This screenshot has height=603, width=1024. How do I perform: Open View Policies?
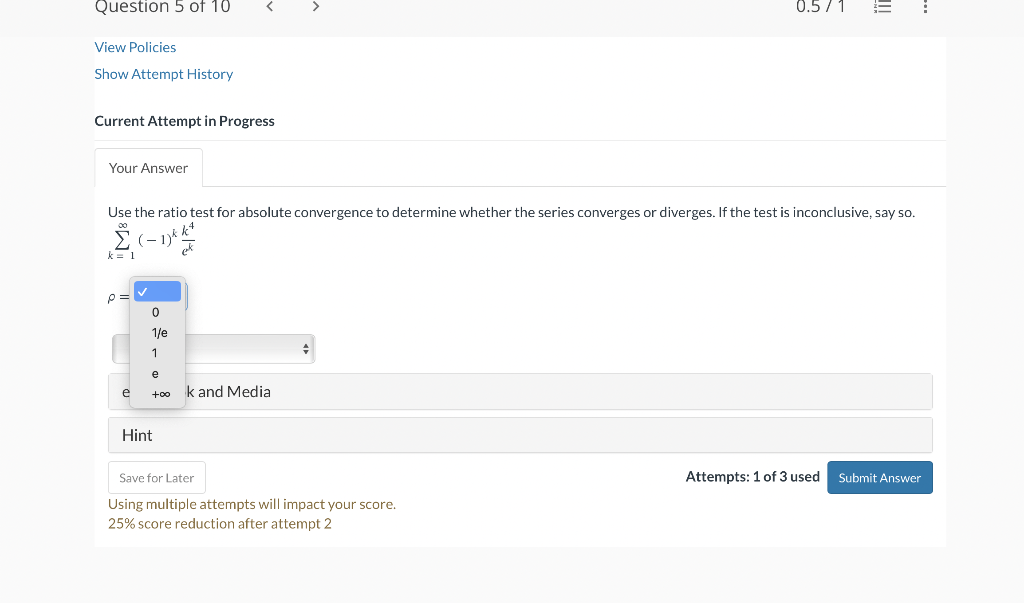pos(135,47)
